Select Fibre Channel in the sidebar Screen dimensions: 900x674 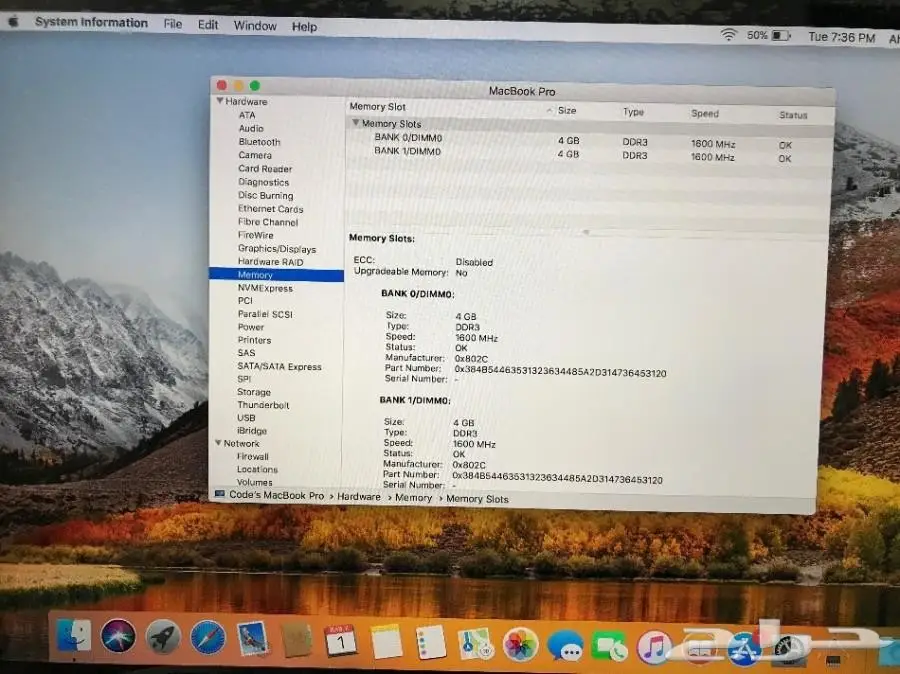click(268, 222)
